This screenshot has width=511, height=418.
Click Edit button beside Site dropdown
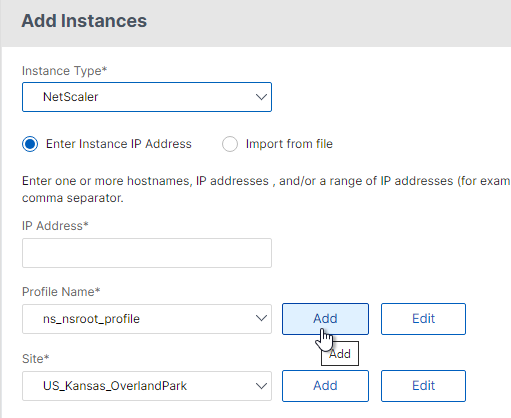[x=423, y=386]
